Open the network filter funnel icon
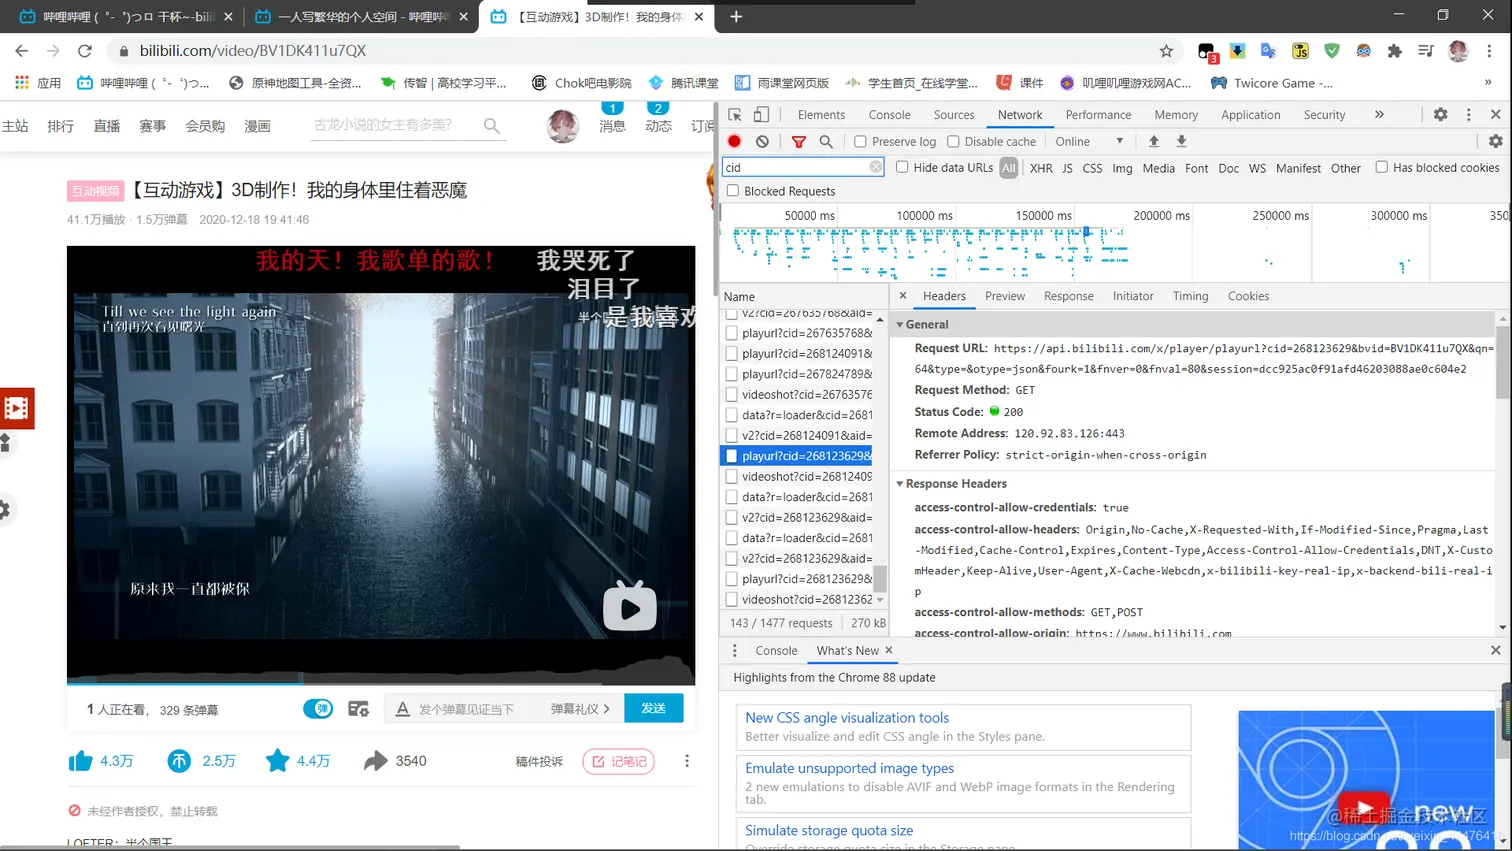 (798, 141)
